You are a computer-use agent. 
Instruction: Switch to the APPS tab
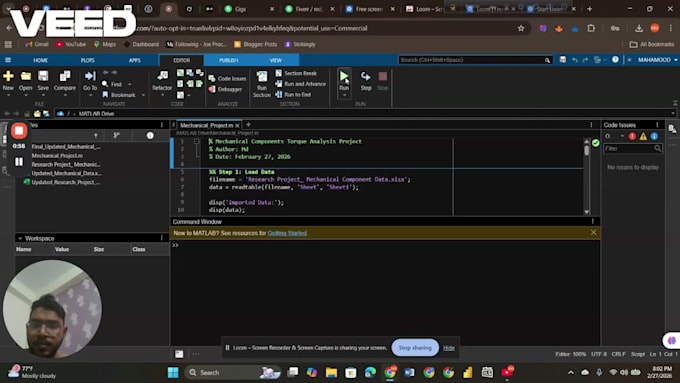(134, 60)
